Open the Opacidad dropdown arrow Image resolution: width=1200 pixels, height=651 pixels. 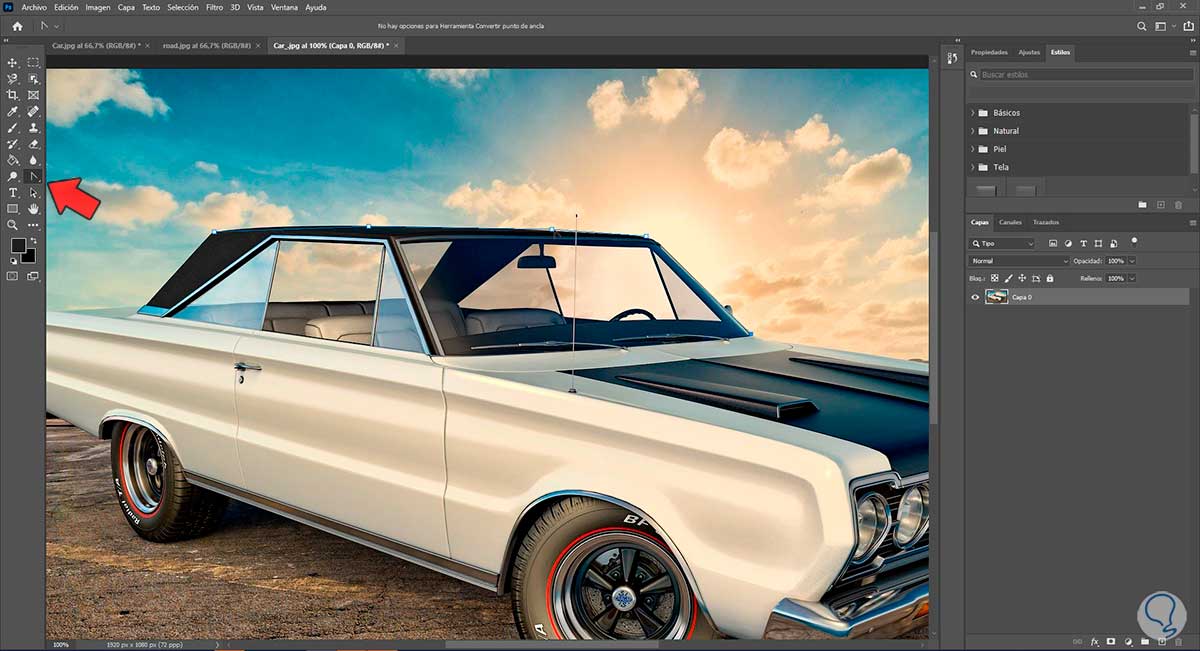(1131, 261)
